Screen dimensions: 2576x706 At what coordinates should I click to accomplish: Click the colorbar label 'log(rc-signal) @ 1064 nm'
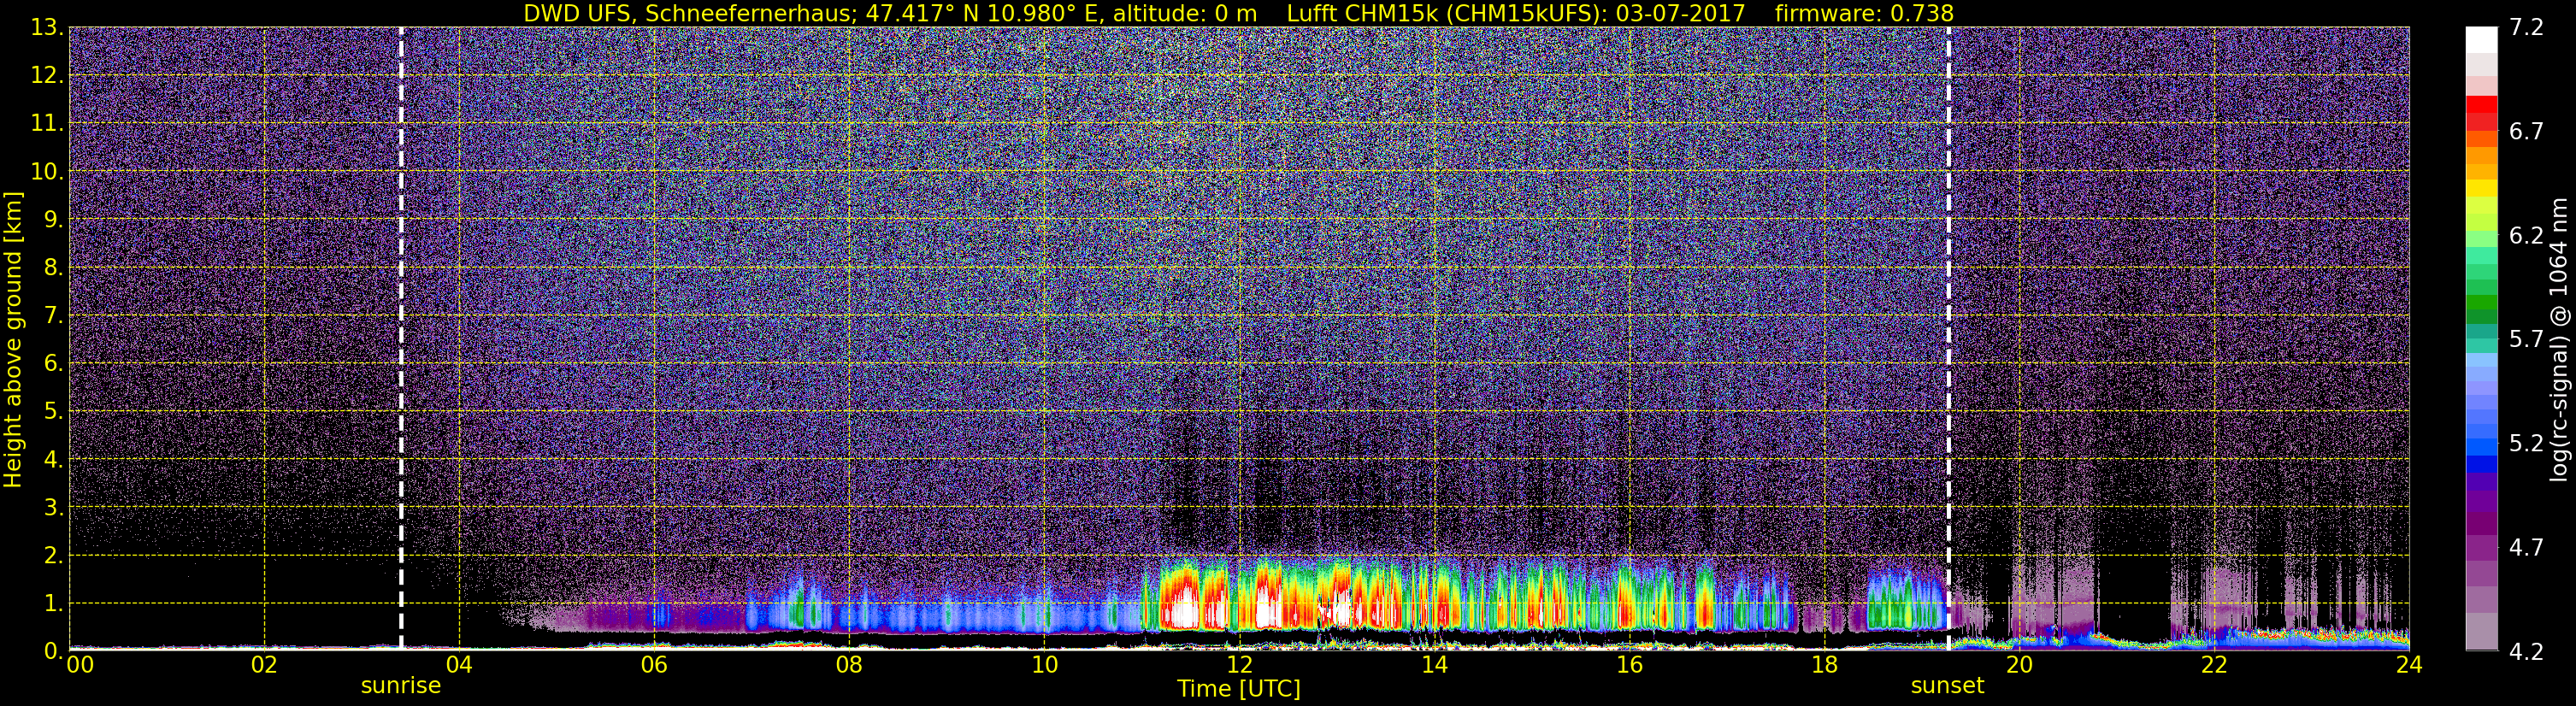2560,339
